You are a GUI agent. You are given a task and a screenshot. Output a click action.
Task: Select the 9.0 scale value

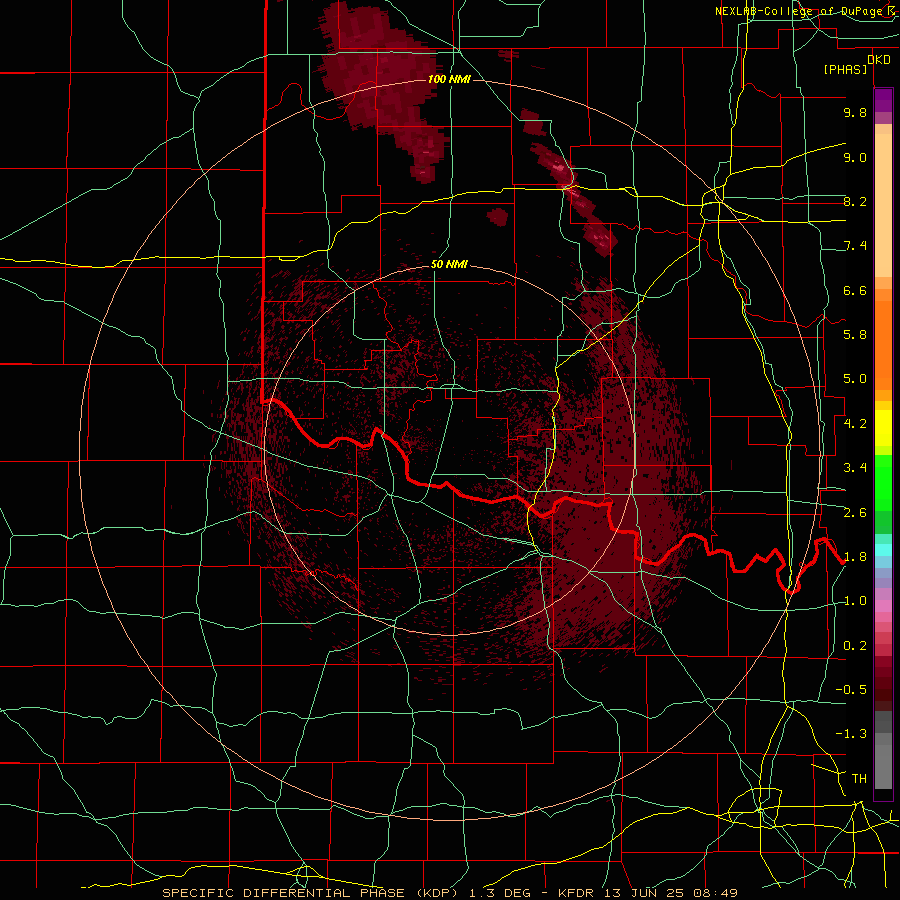855,157
